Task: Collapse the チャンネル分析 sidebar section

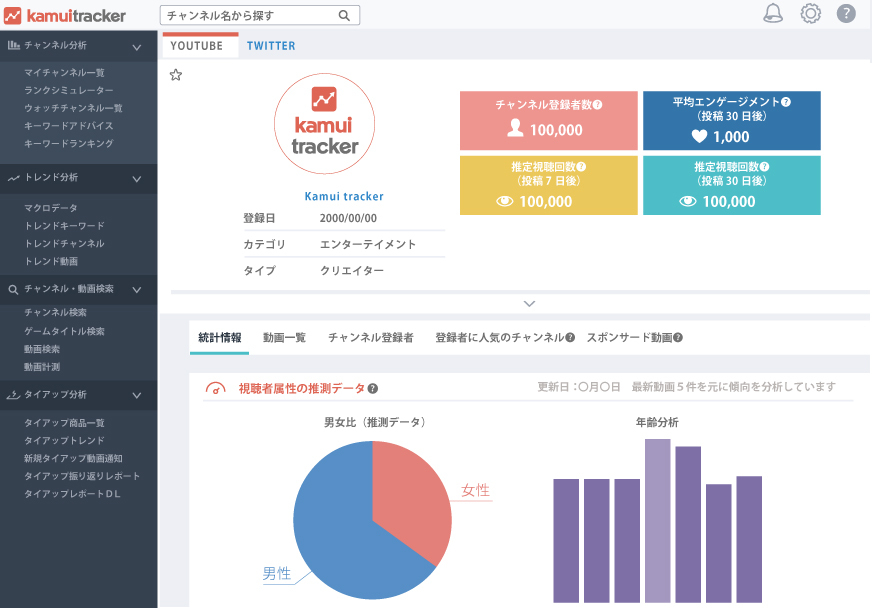Action: coord(137,46)
